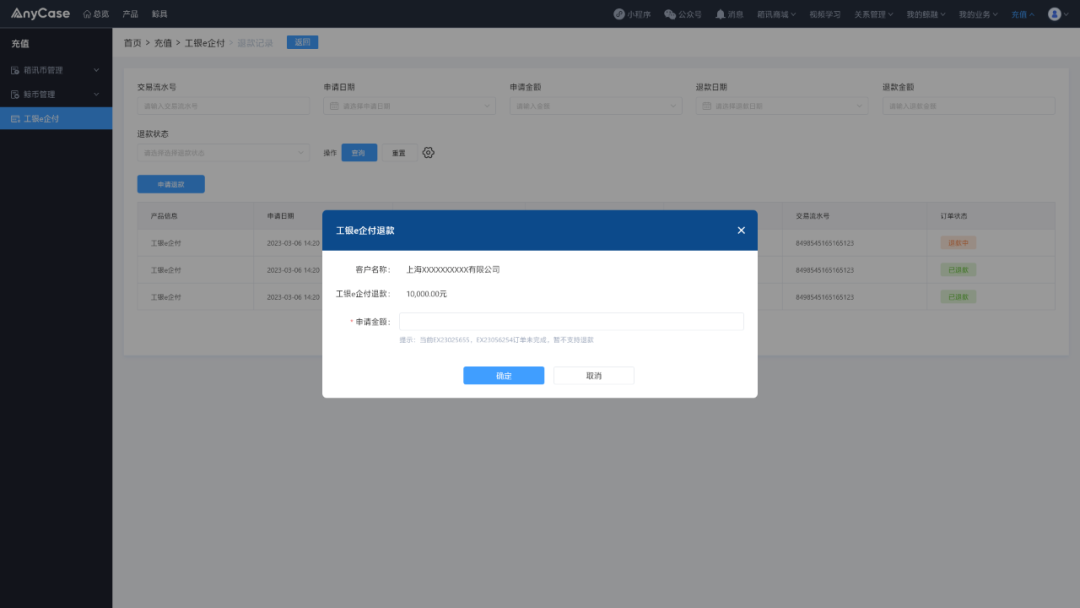Click the calendar icon in 申请日期 field

pos(334,106)
